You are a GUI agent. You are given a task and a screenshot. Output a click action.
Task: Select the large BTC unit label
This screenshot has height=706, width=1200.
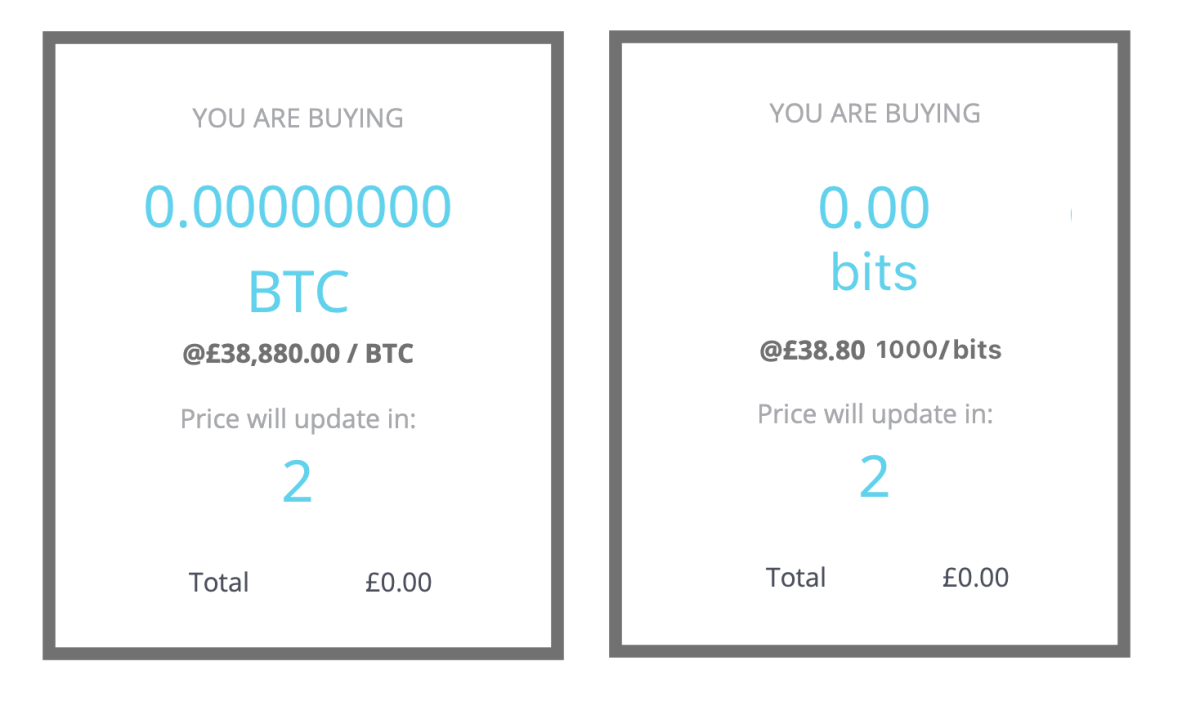pos(298,292)
